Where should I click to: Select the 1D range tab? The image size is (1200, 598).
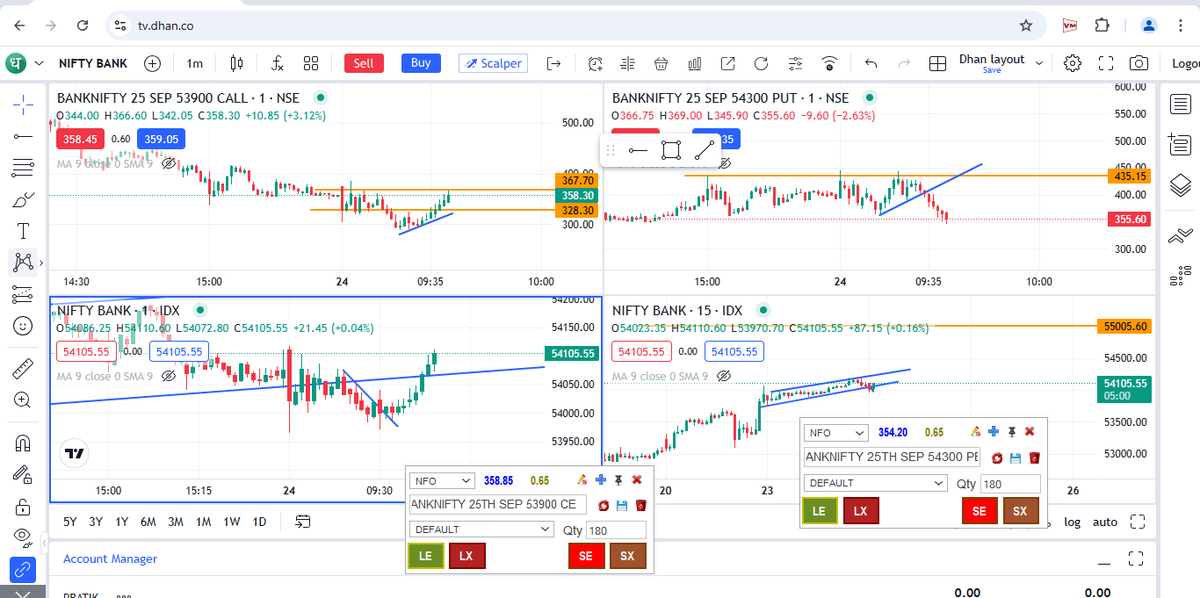click(x=259, y=522)
